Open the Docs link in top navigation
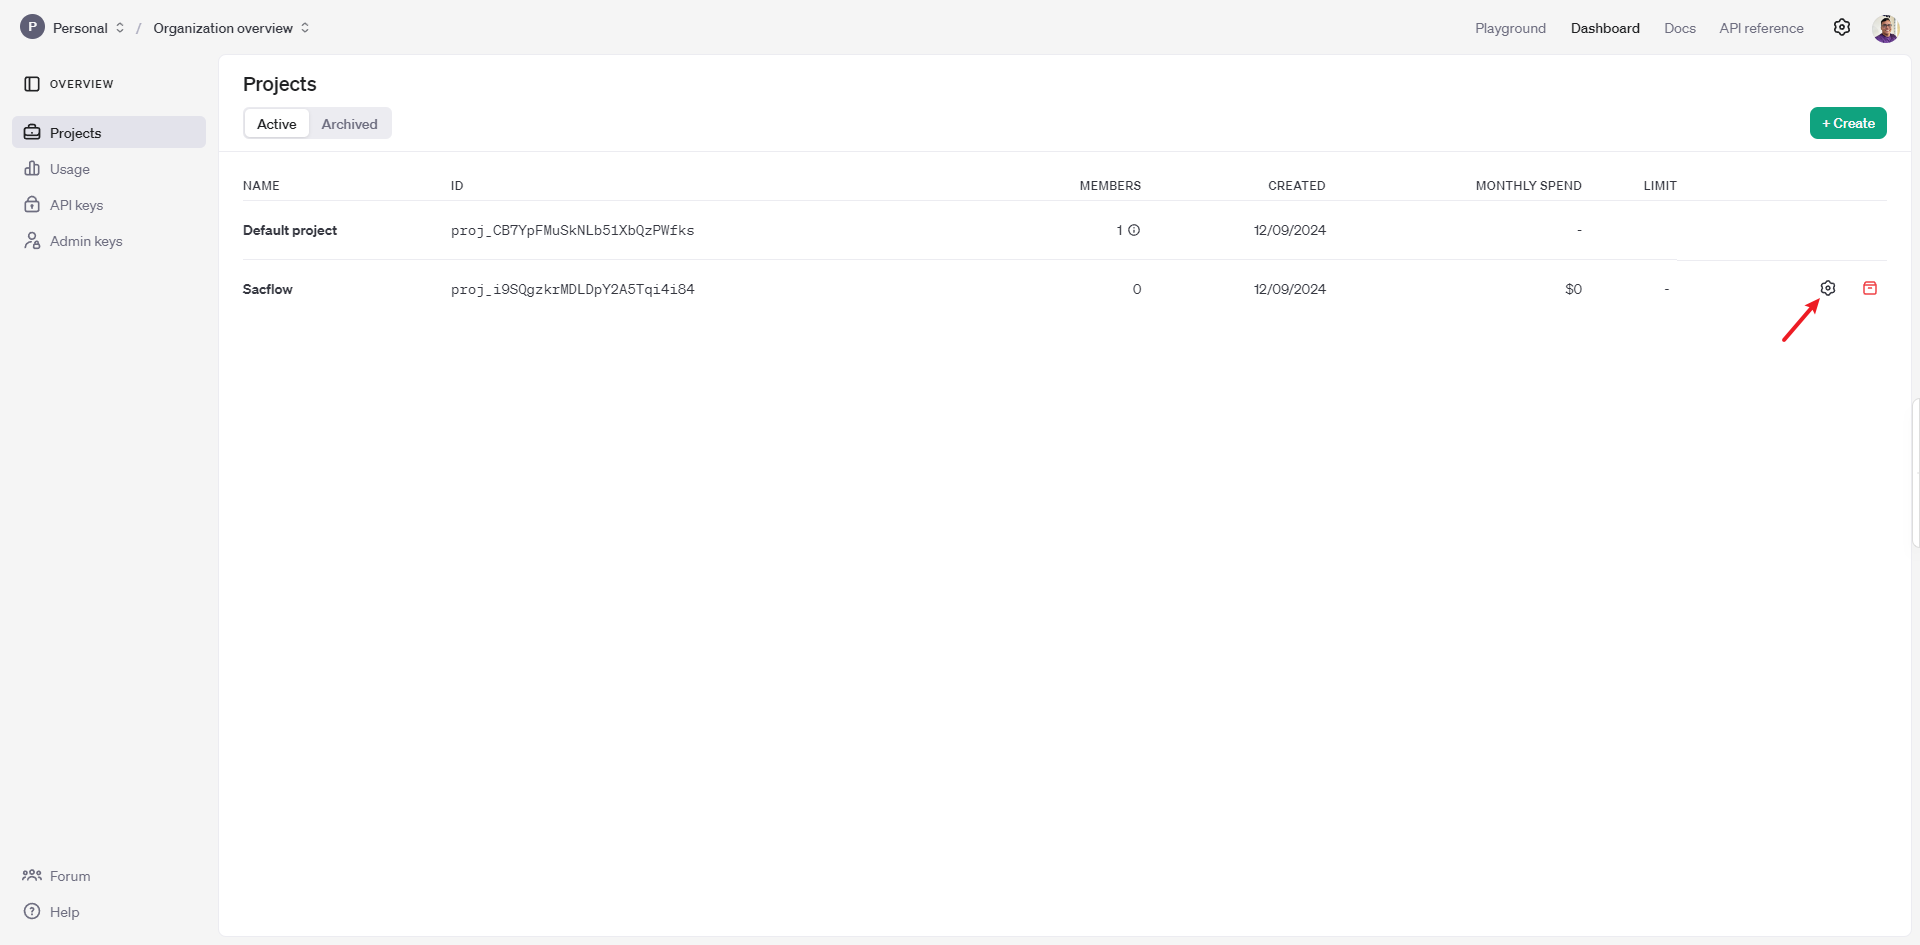The image size is (1920, 945). 1679,28
